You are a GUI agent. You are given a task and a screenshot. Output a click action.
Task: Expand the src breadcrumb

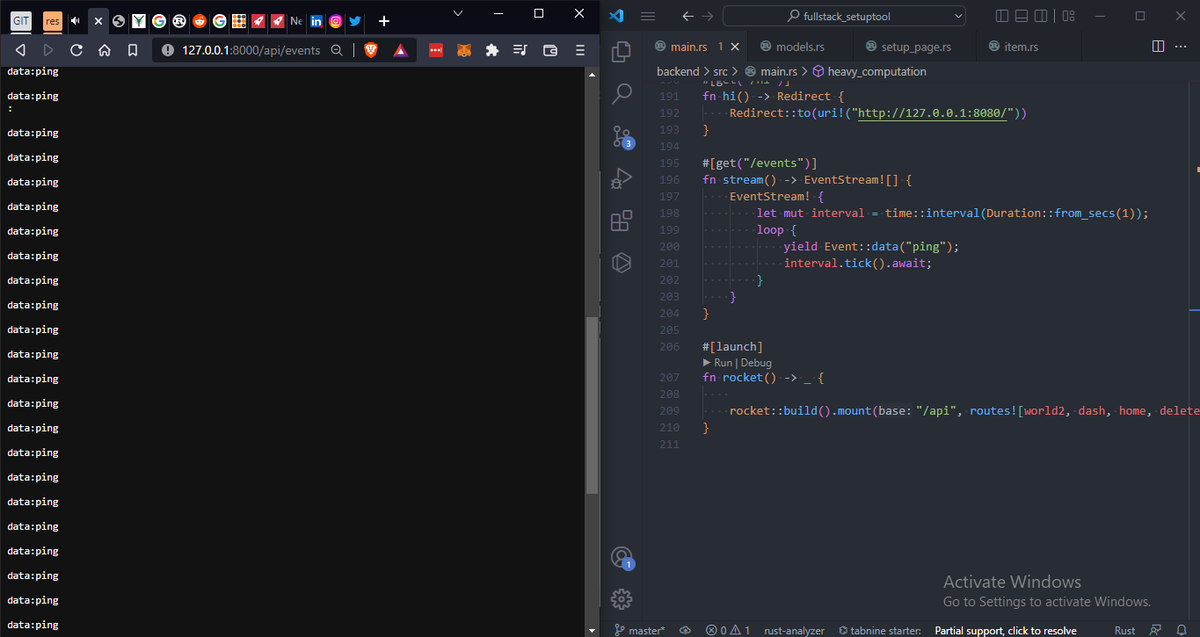pos(720,72)
